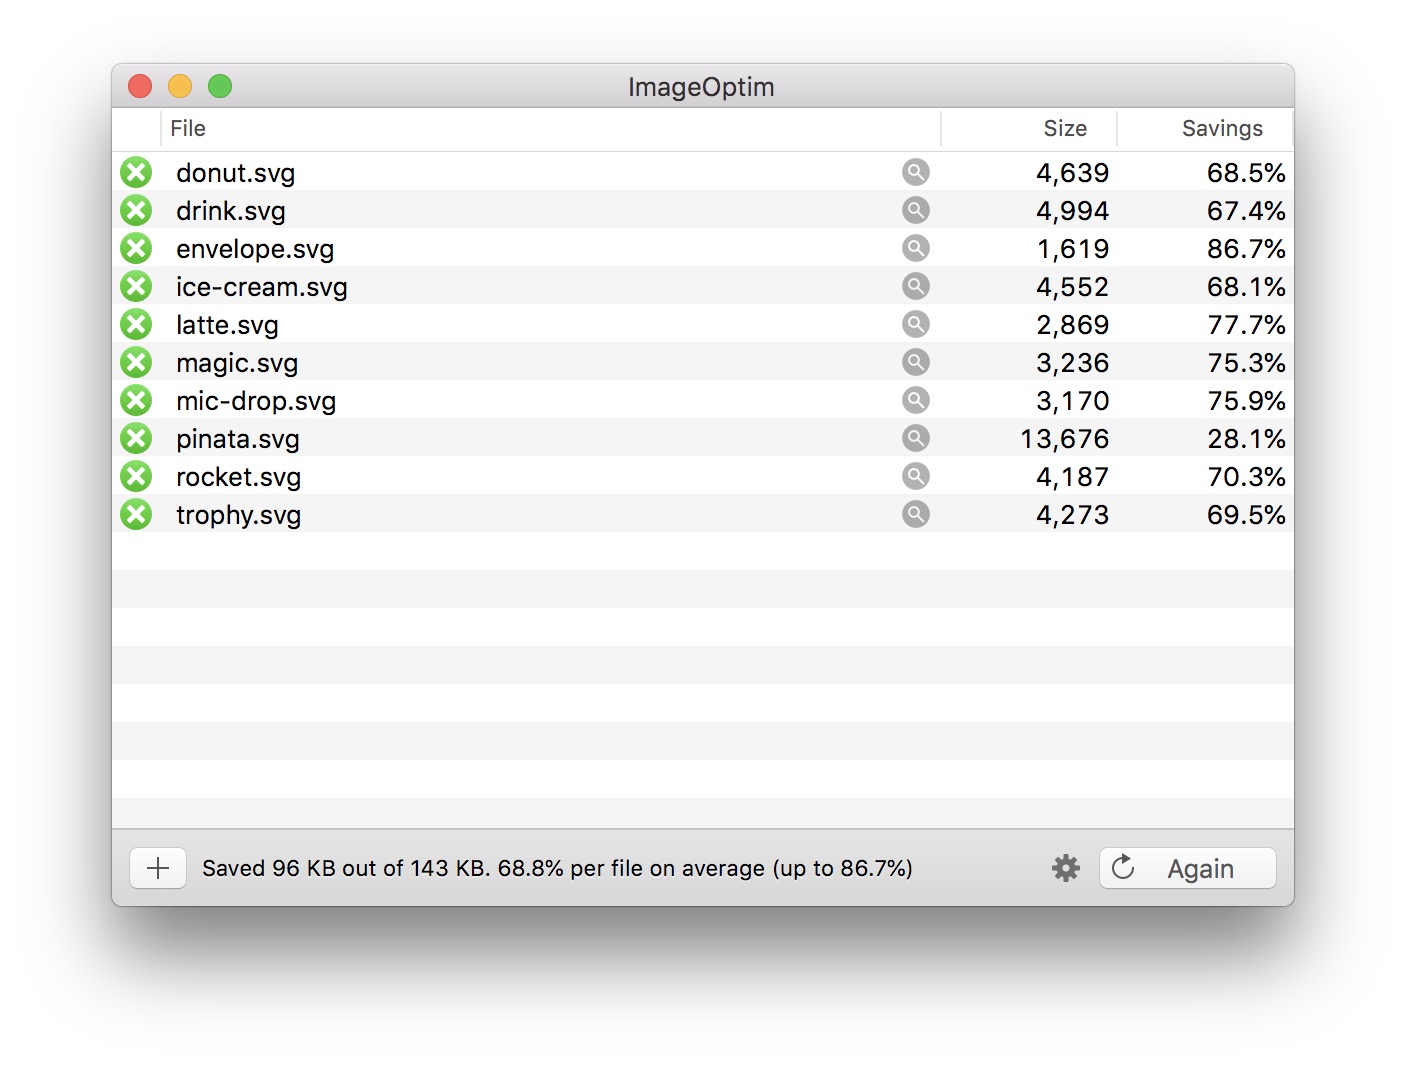Screen dimensions: 1406x1066
Task: Click the savings value 75.3%
Action: (1246, 363)
